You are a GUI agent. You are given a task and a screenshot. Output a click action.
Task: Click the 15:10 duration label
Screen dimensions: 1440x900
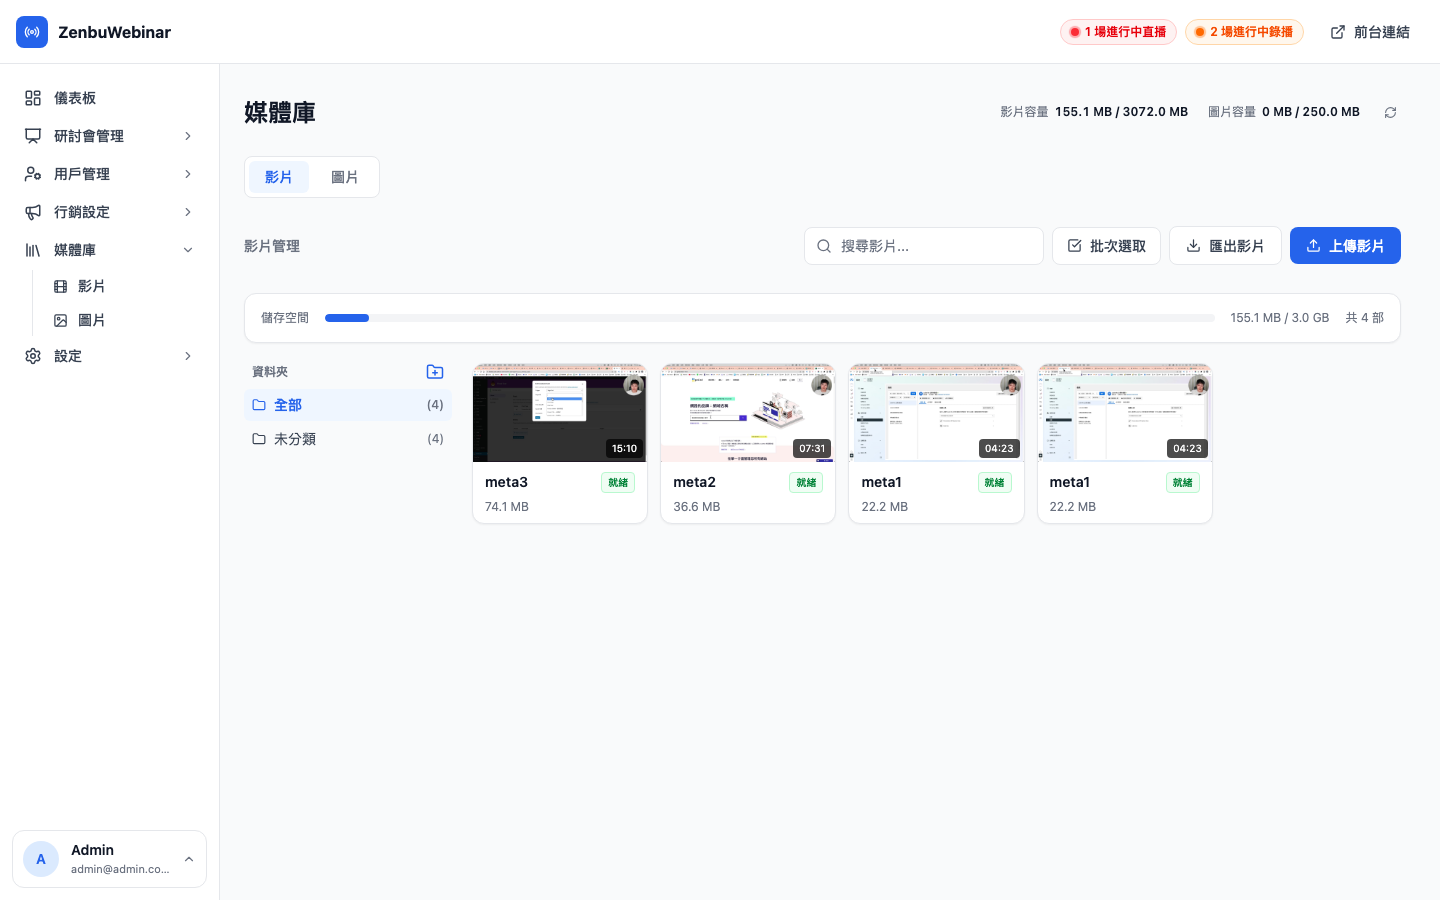click(624, 448)
